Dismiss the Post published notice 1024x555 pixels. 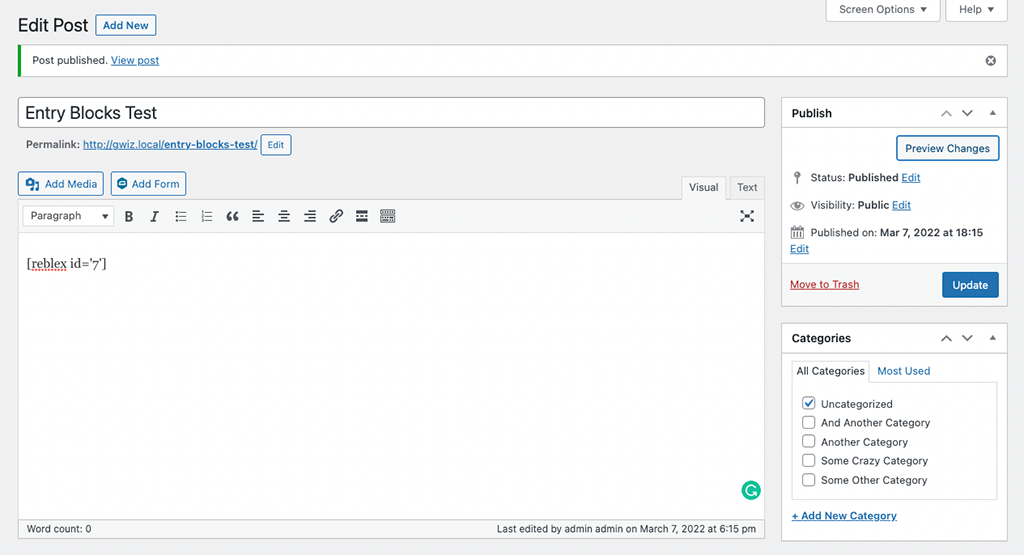991,61
